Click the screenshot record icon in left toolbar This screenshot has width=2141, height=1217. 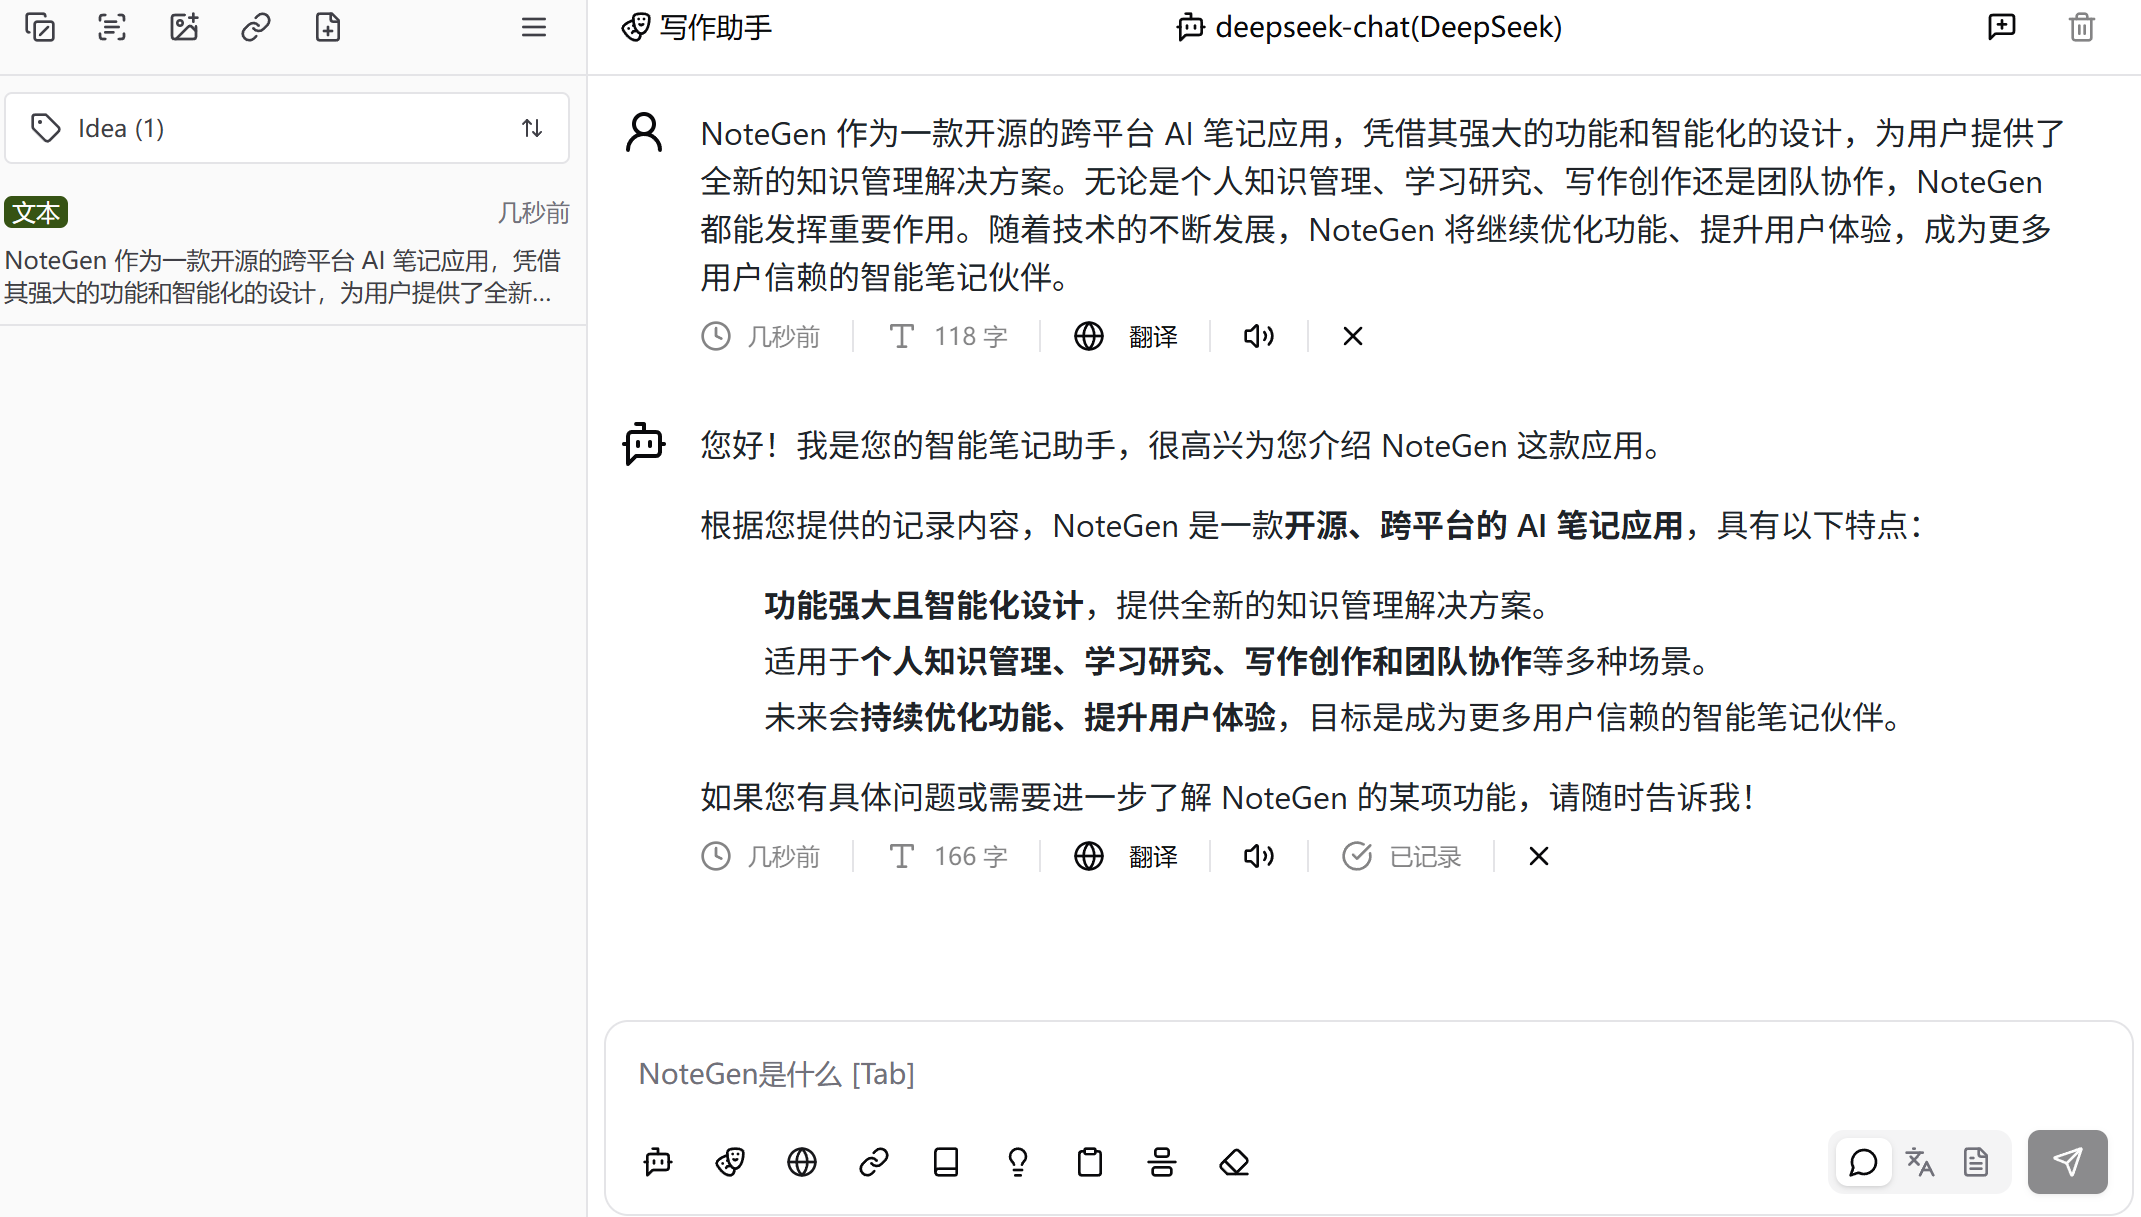[40, 27]
